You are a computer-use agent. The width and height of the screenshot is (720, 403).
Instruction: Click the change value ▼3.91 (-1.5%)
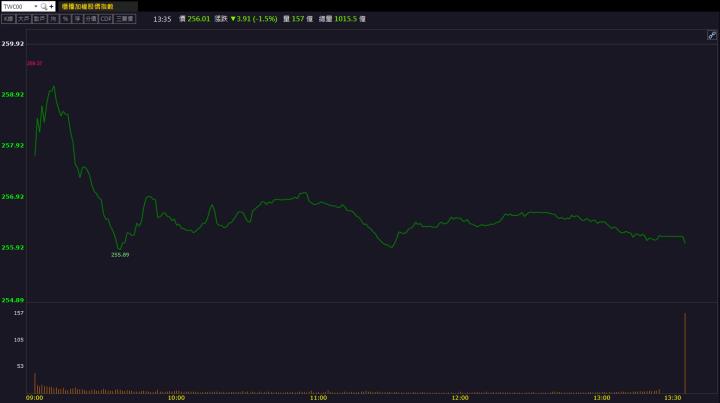coord(254,19)
